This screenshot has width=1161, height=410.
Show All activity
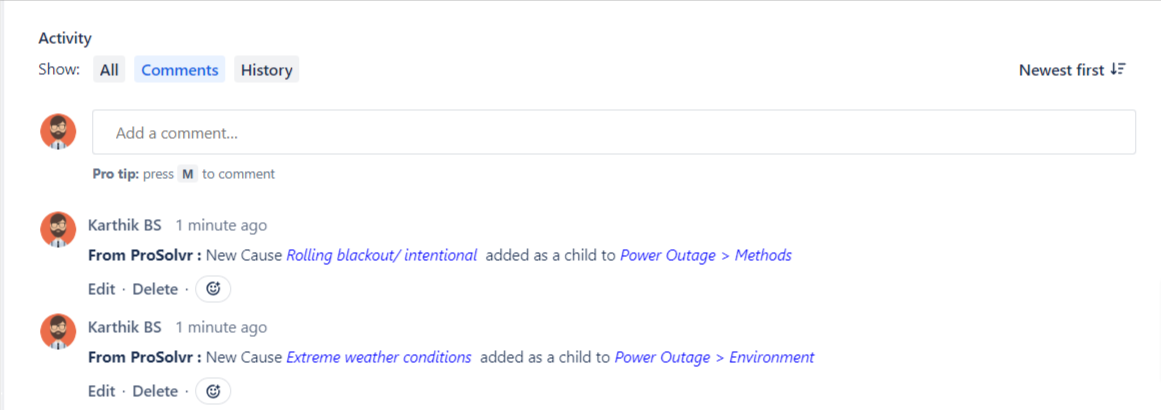[x=110, y=70]
